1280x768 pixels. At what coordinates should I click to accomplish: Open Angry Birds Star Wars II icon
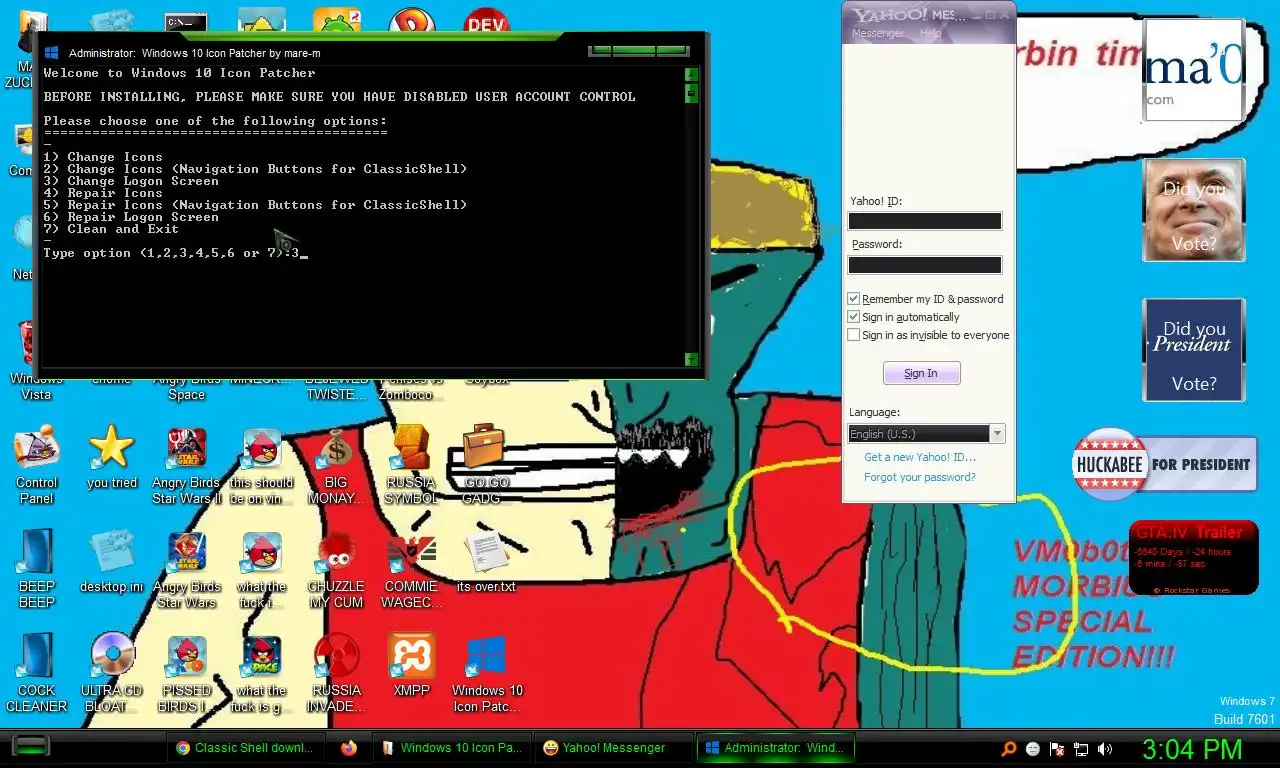tap(186, 465)
